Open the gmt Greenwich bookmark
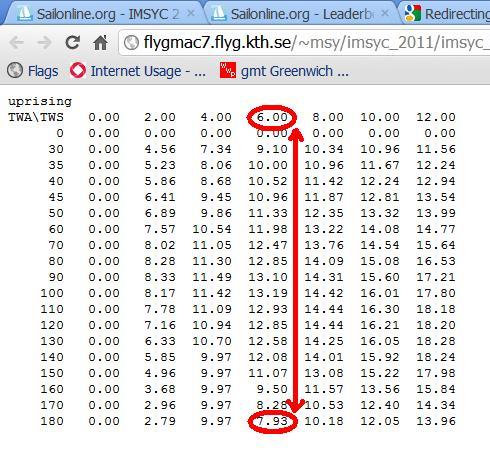 pyautogui.click(x=284, y=71)
